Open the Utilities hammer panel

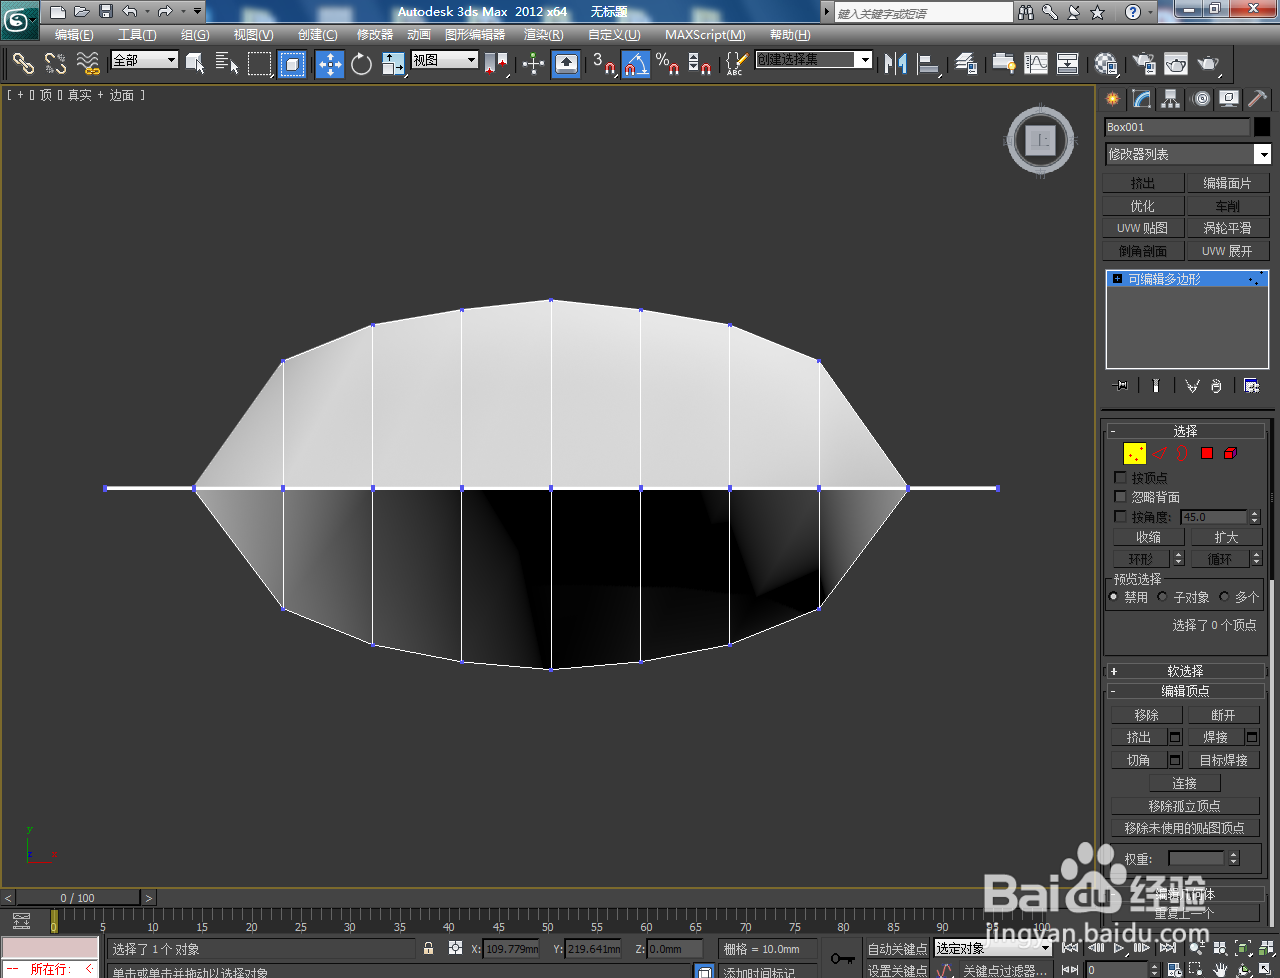(1258, 99)
